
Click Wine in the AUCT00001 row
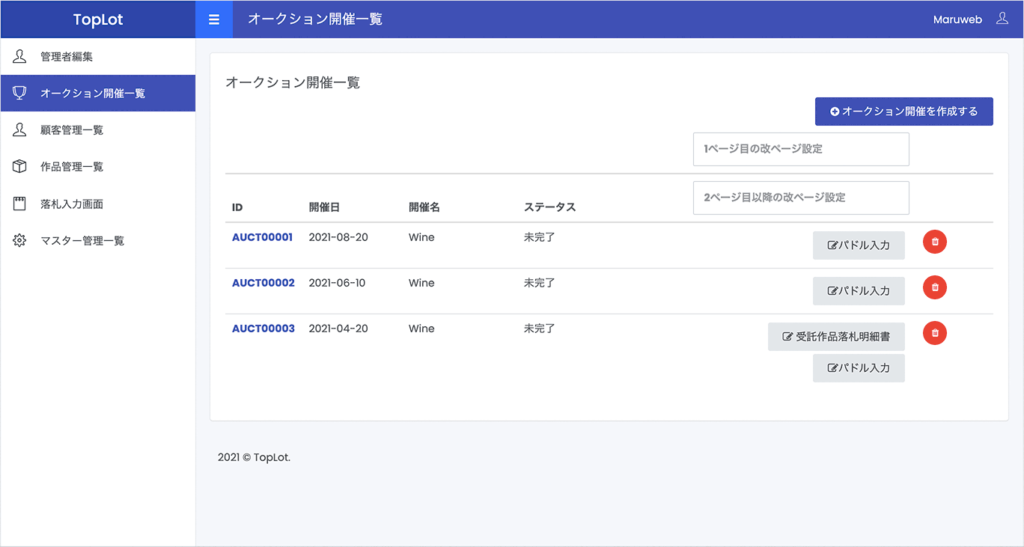tap(421, 238)
